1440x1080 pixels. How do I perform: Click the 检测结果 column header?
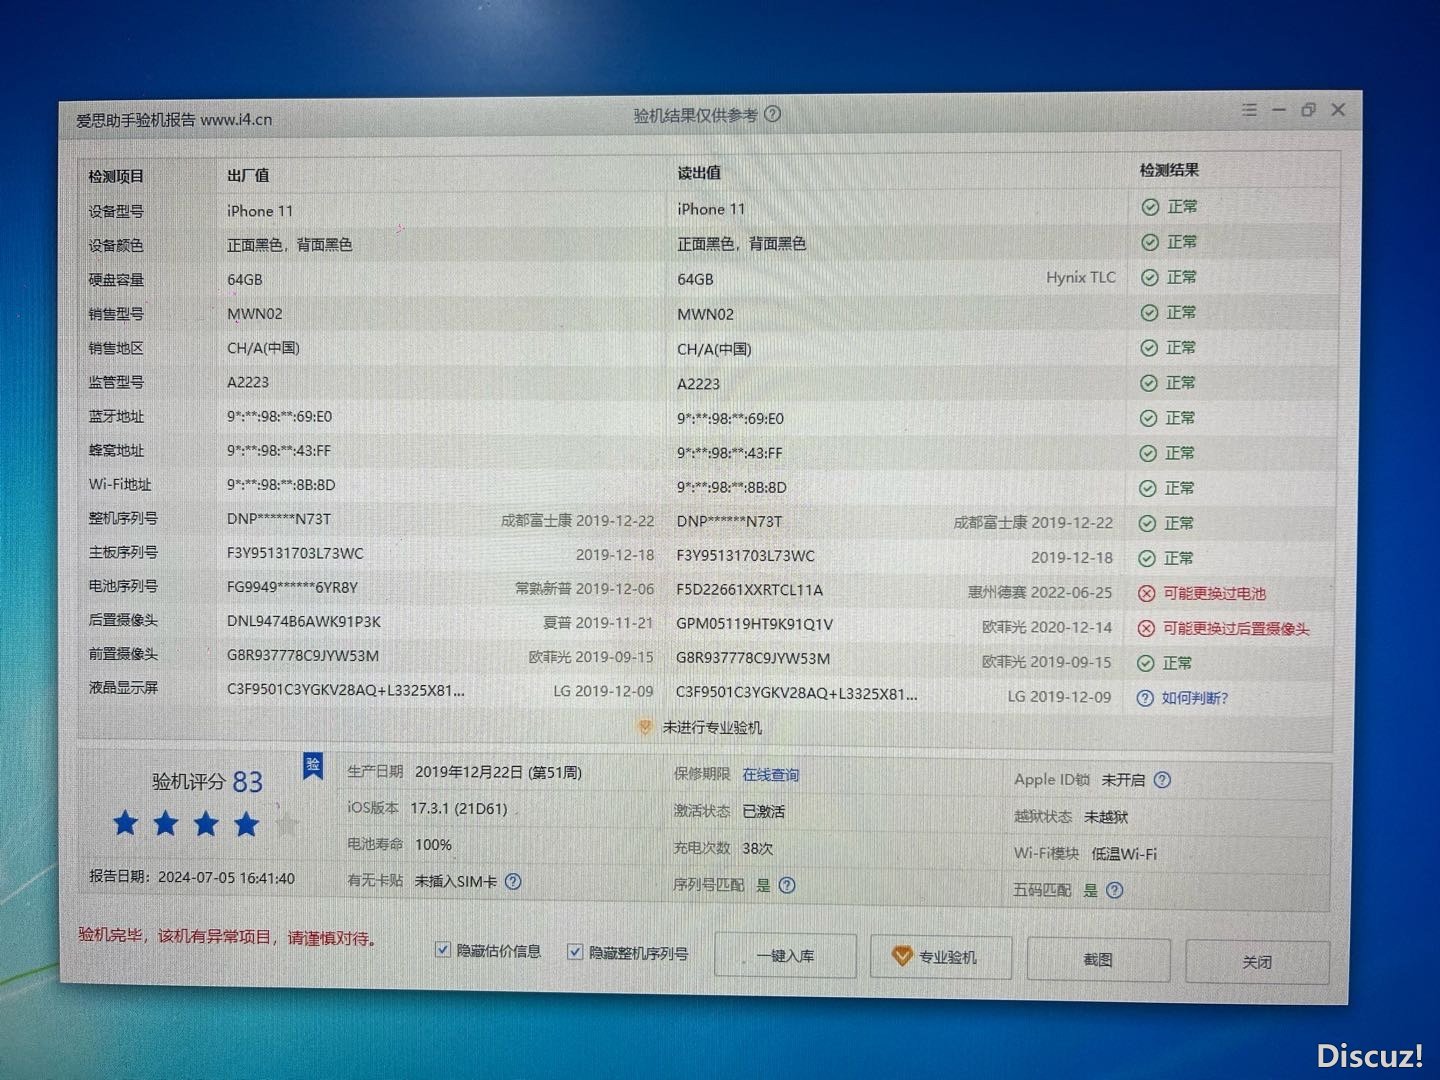coord(1169,170)
